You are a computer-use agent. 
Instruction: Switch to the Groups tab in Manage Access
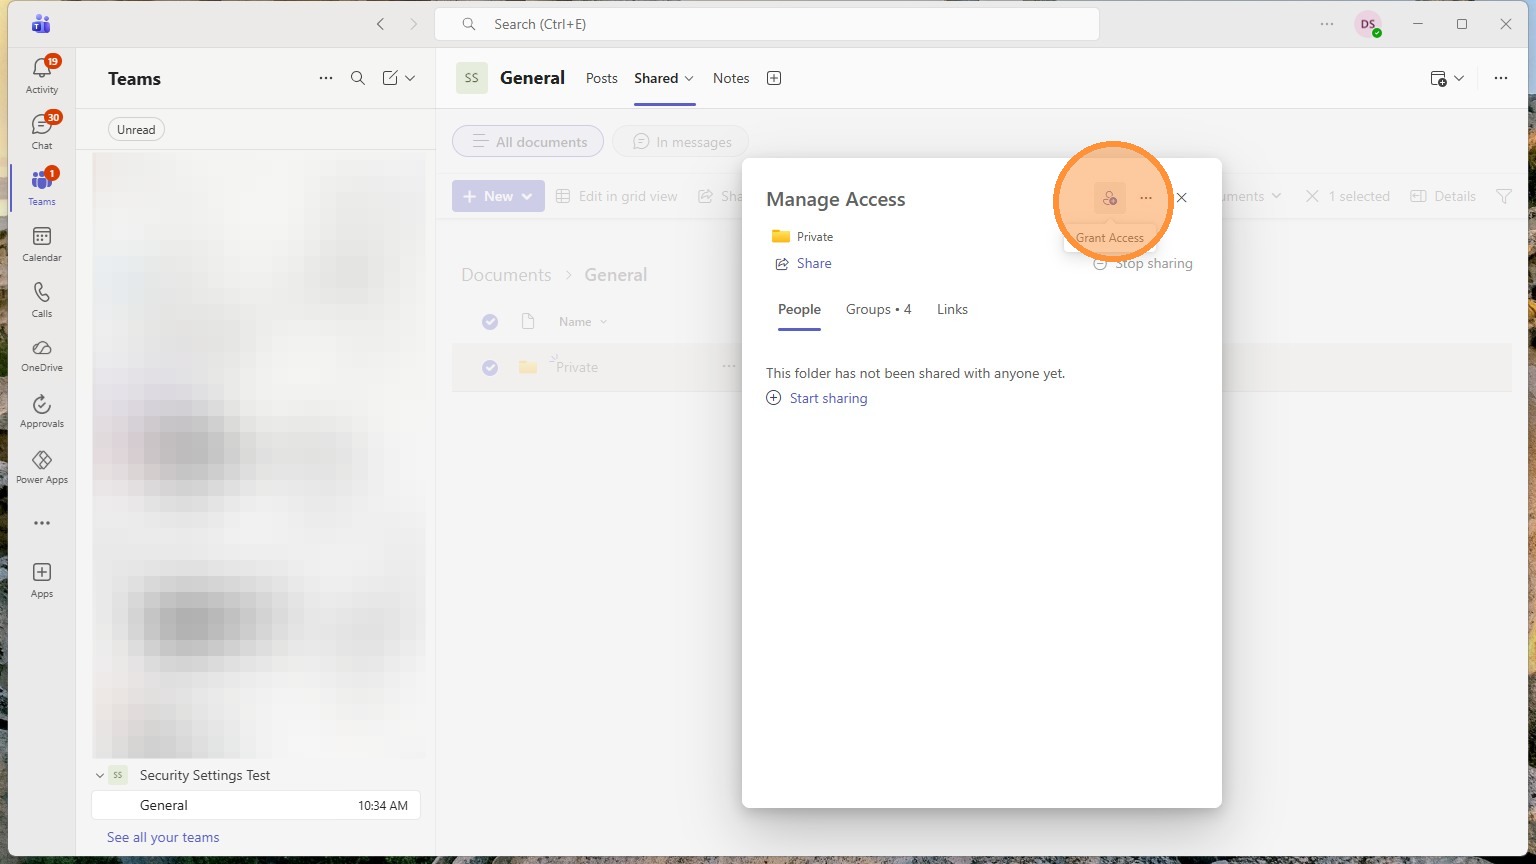point(879,309)
